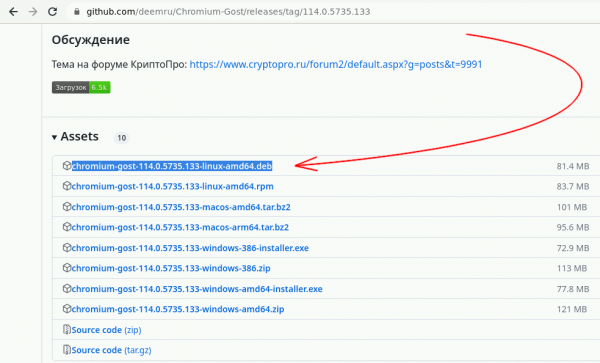Click package icon beside macos-arm64.tar.bz2

click(67, 227)
